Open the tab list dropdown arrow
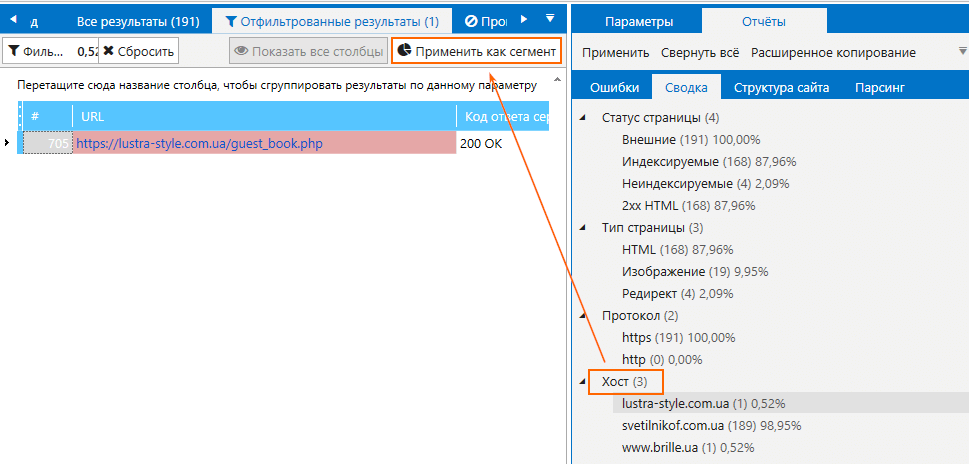The image size is (969, 464). (551, 19)
